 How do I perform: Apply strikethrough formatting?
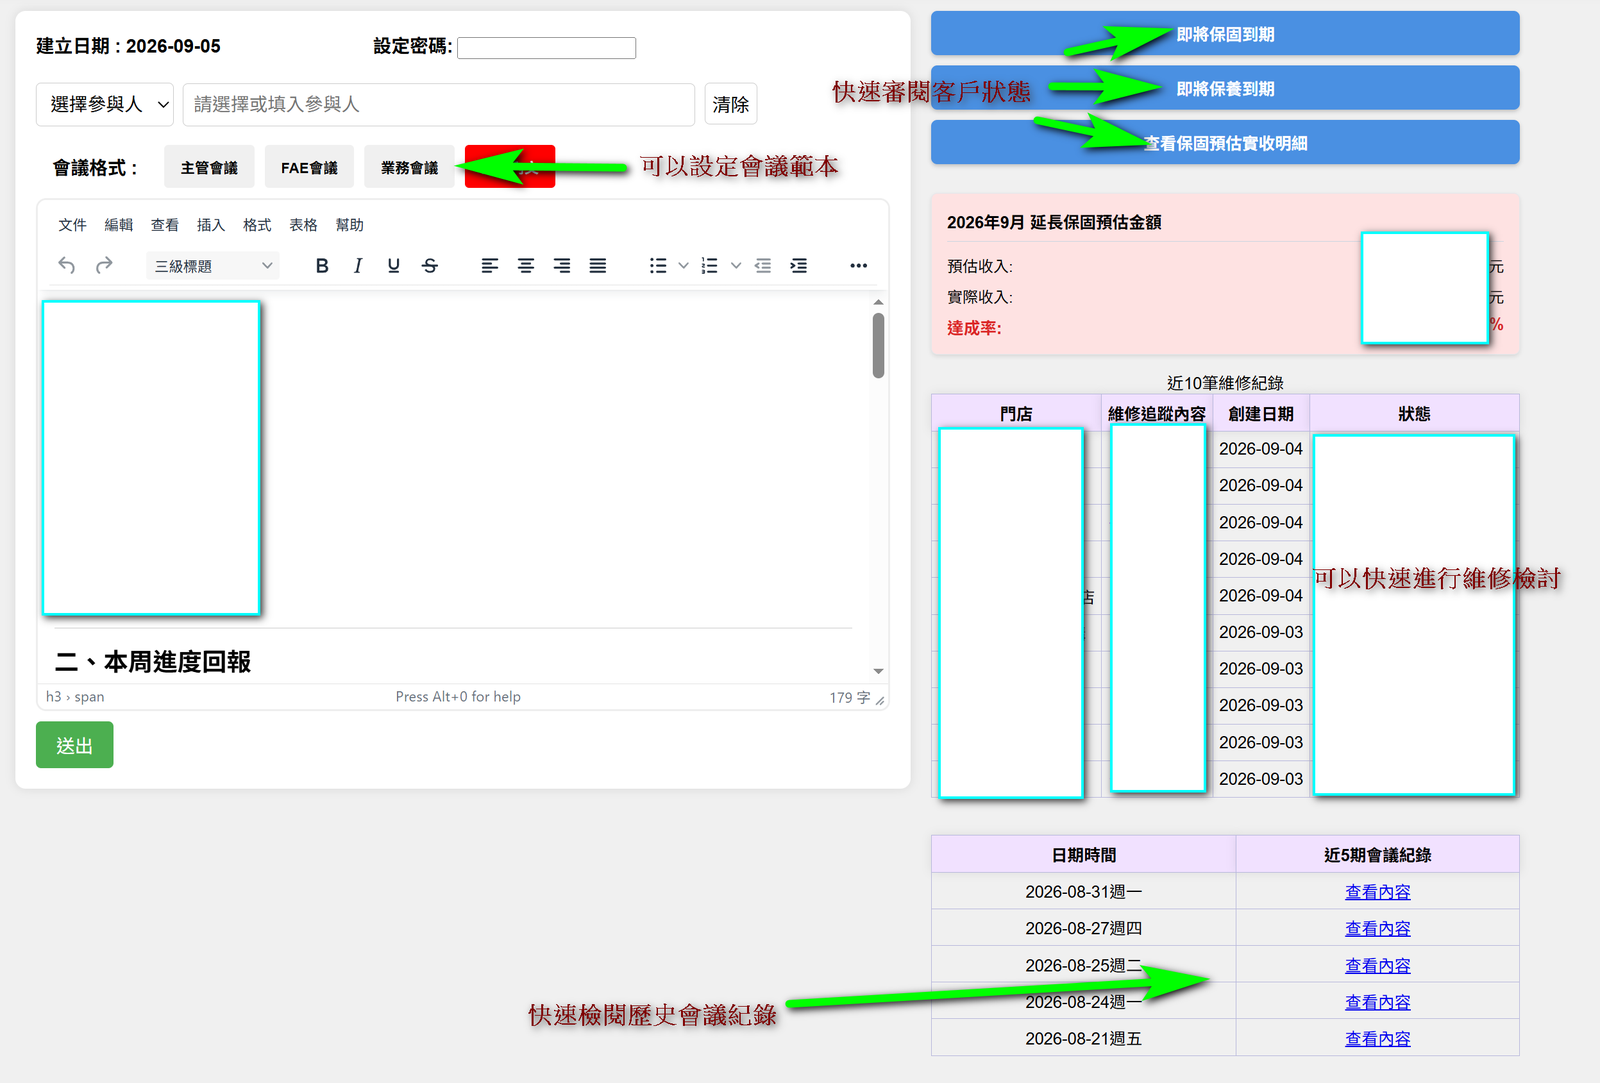click(430, 265)
